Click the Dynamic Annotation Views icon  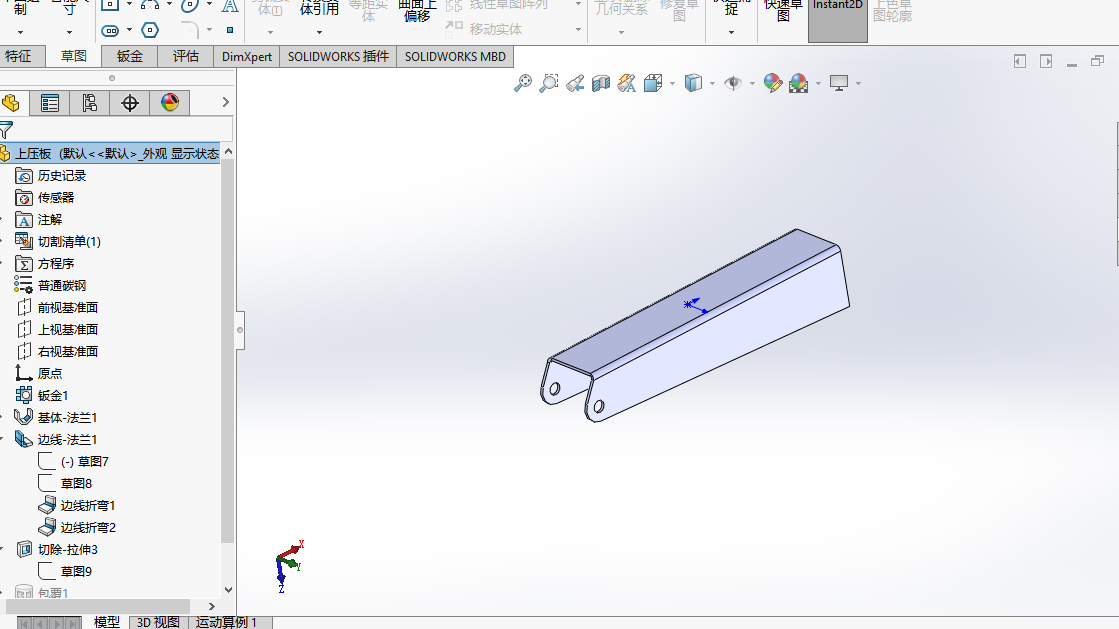(x=627, y=84)
